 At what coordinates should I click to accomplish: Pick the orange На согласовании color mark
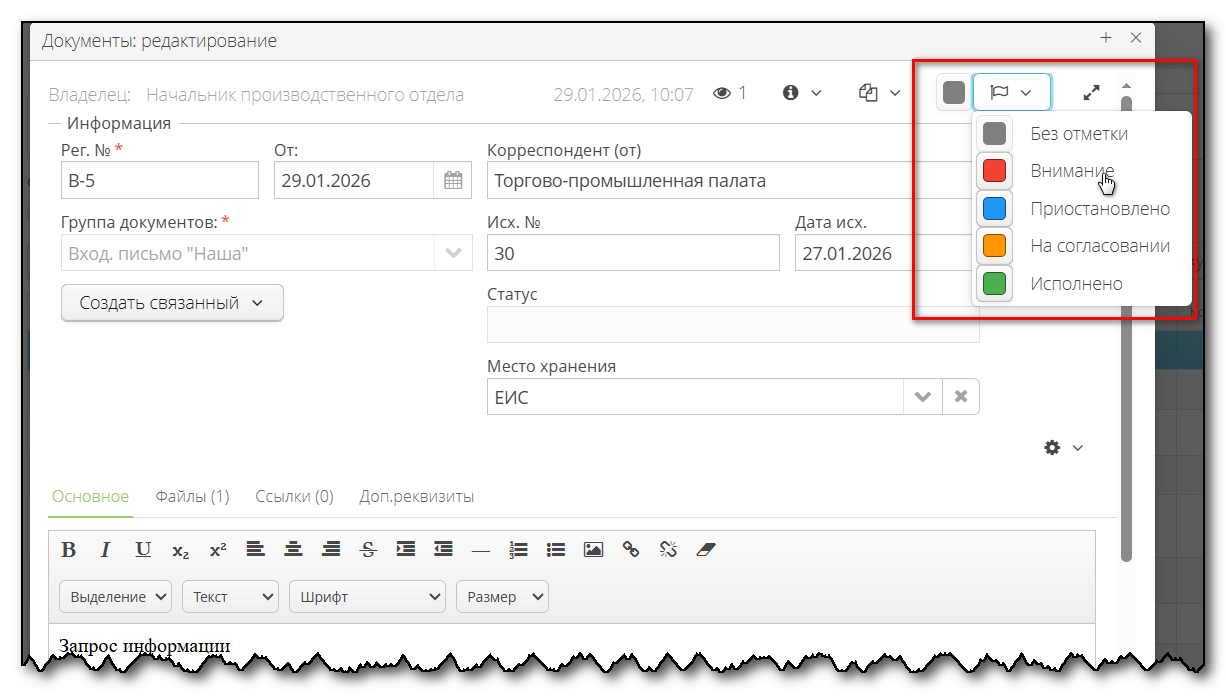point(994,245)
